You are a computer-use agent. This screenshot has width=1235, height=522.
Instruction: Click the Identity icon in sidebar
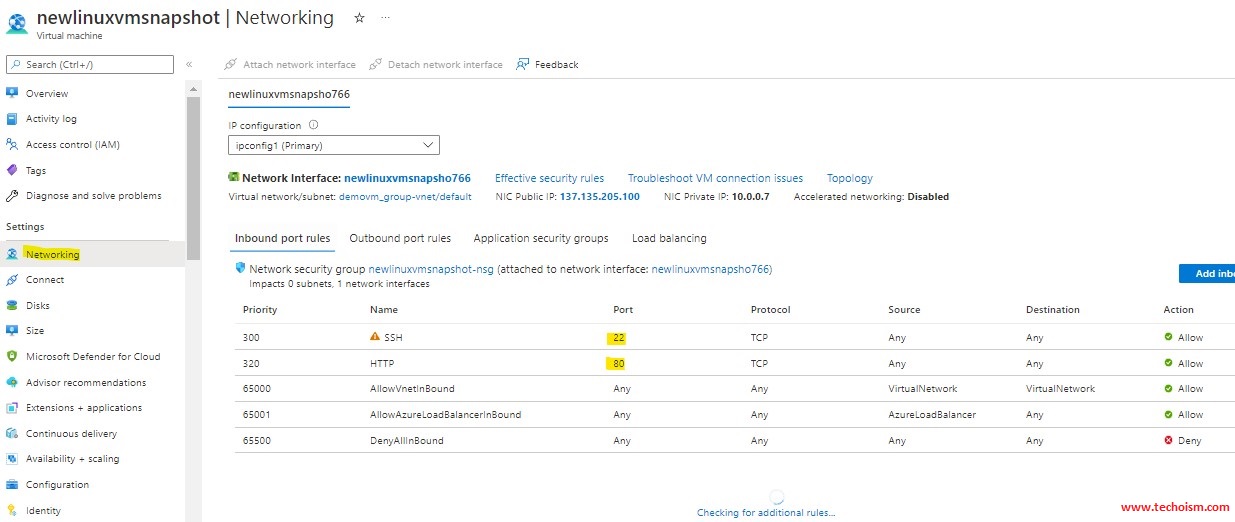click(12, 510)
